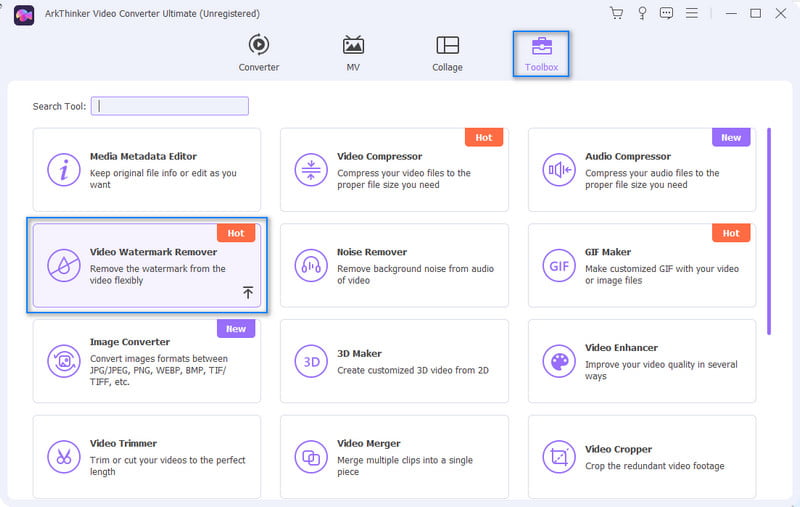Click 'Keep original file info' description text
This screenshot has height=507, width=800.
(x=163, y=179)
